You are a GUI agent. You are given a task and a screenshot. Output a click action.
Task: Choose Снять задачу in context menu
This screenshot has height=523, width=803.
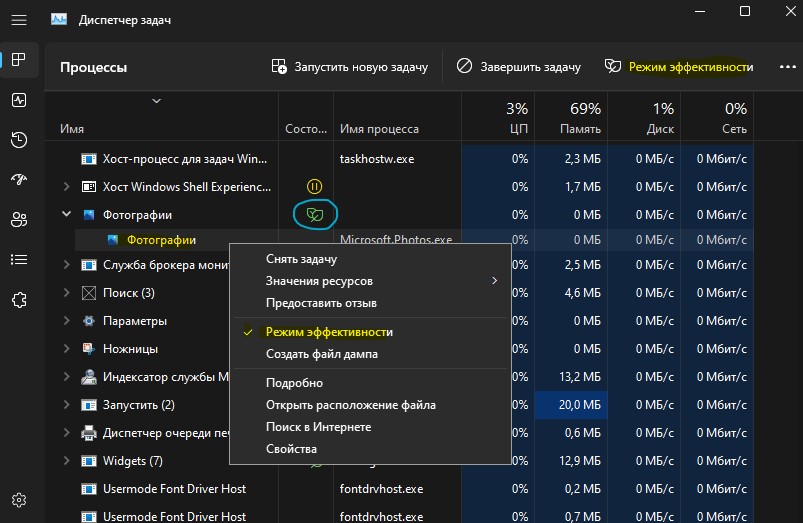point(370,259)
